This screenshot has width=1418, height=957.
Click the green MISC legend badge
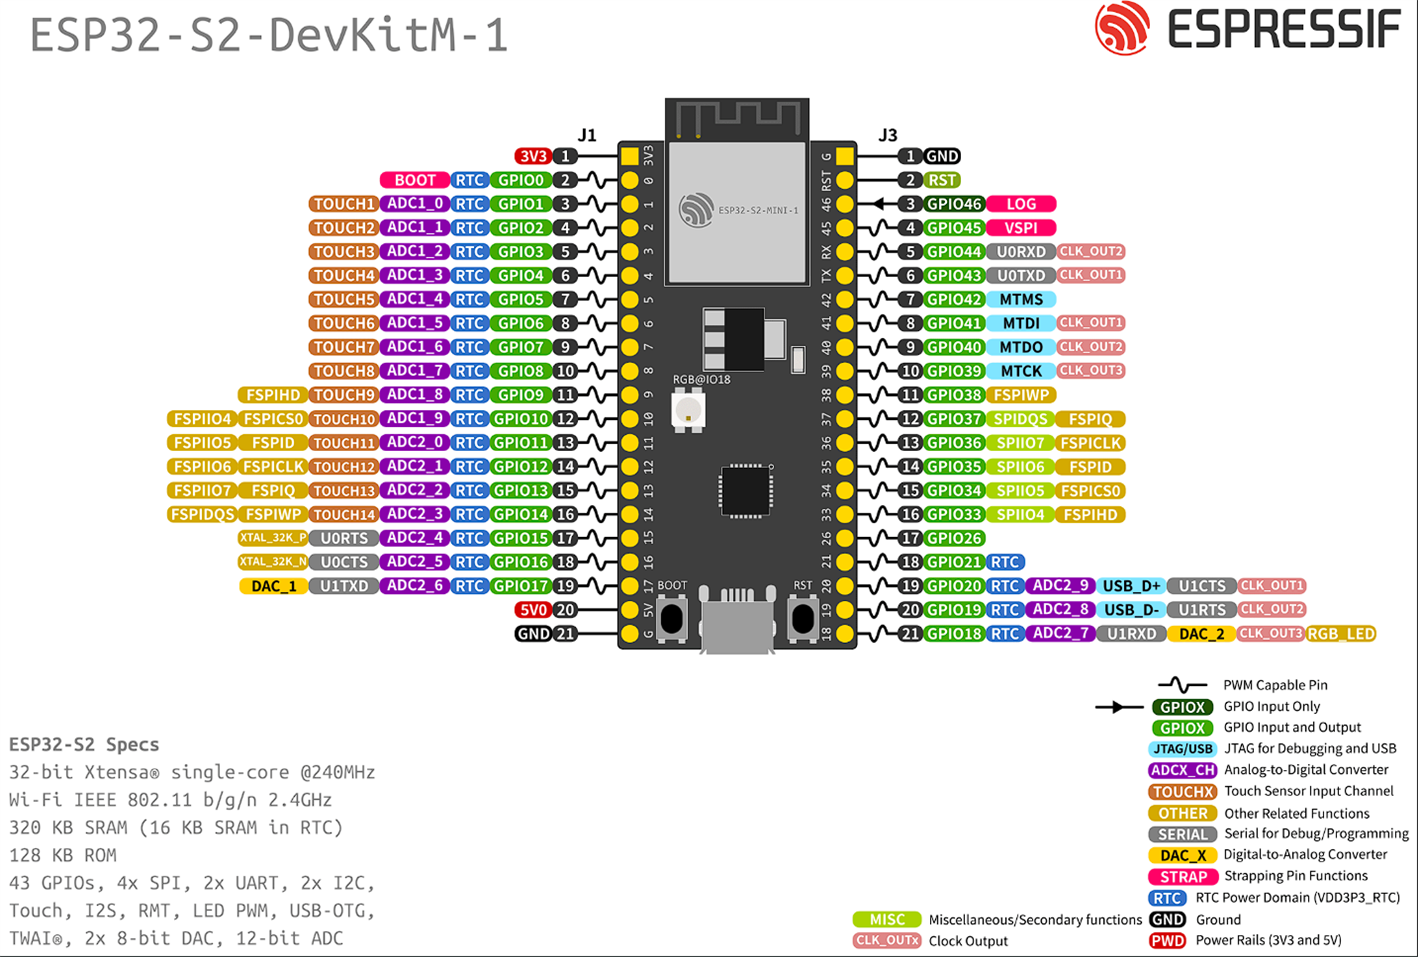886,919
